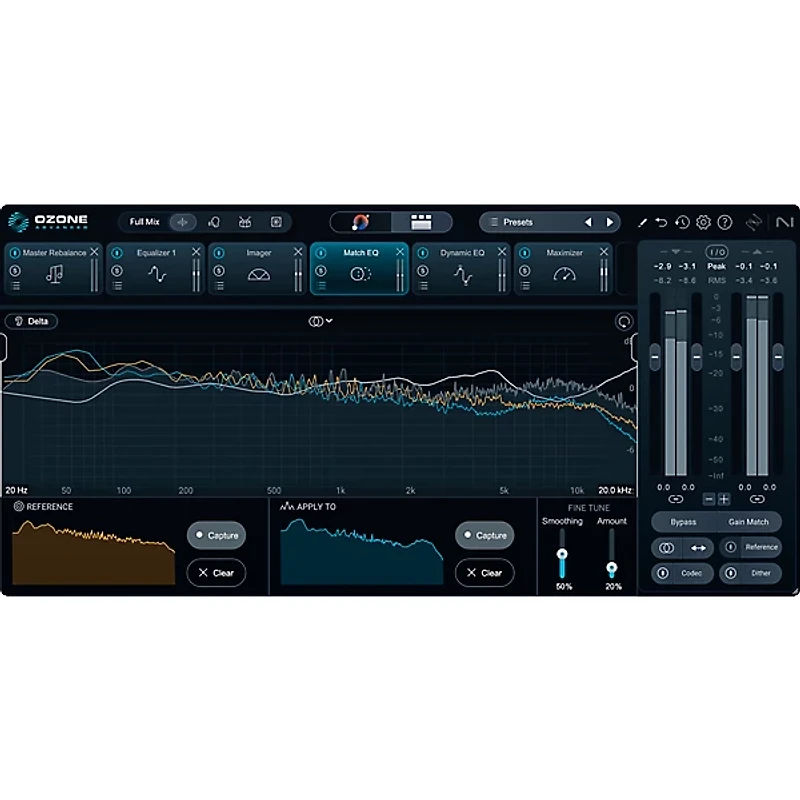Open the help question mark icon
This screenshot has height=800, width=800.
[x=724, y=222]
